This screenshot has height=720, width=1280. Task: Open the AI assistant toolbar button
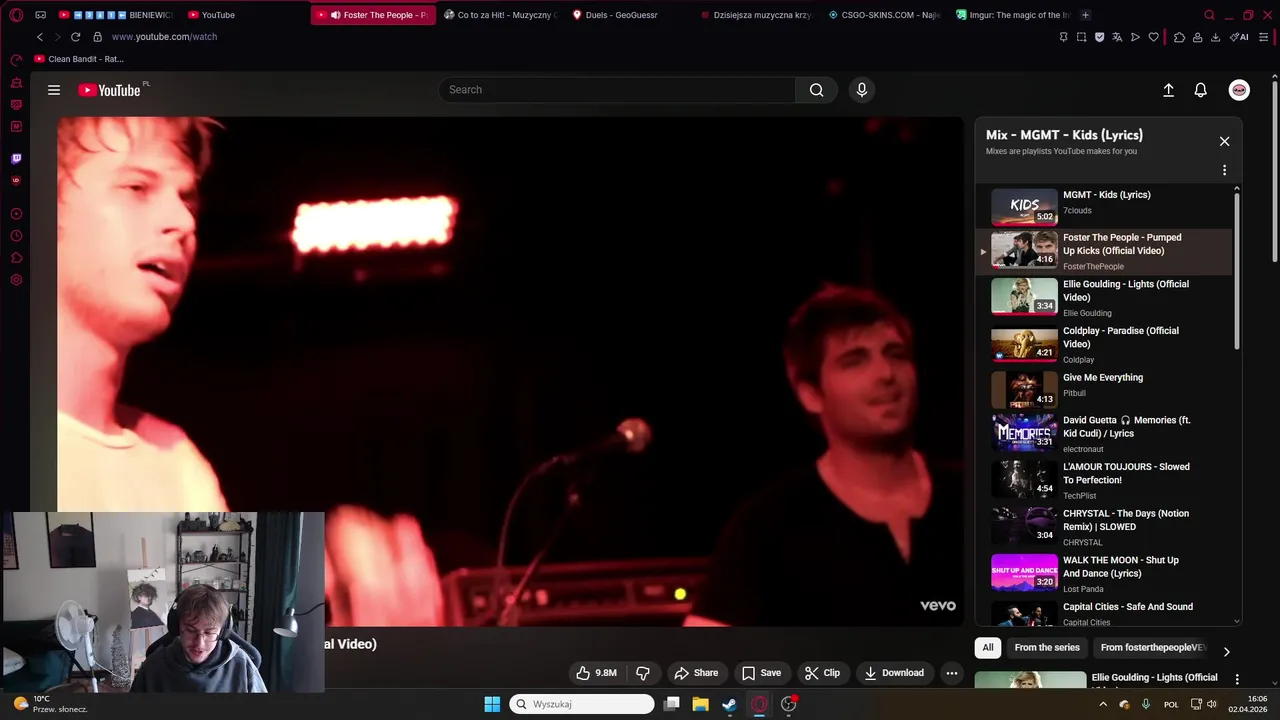coord(1239,37)
